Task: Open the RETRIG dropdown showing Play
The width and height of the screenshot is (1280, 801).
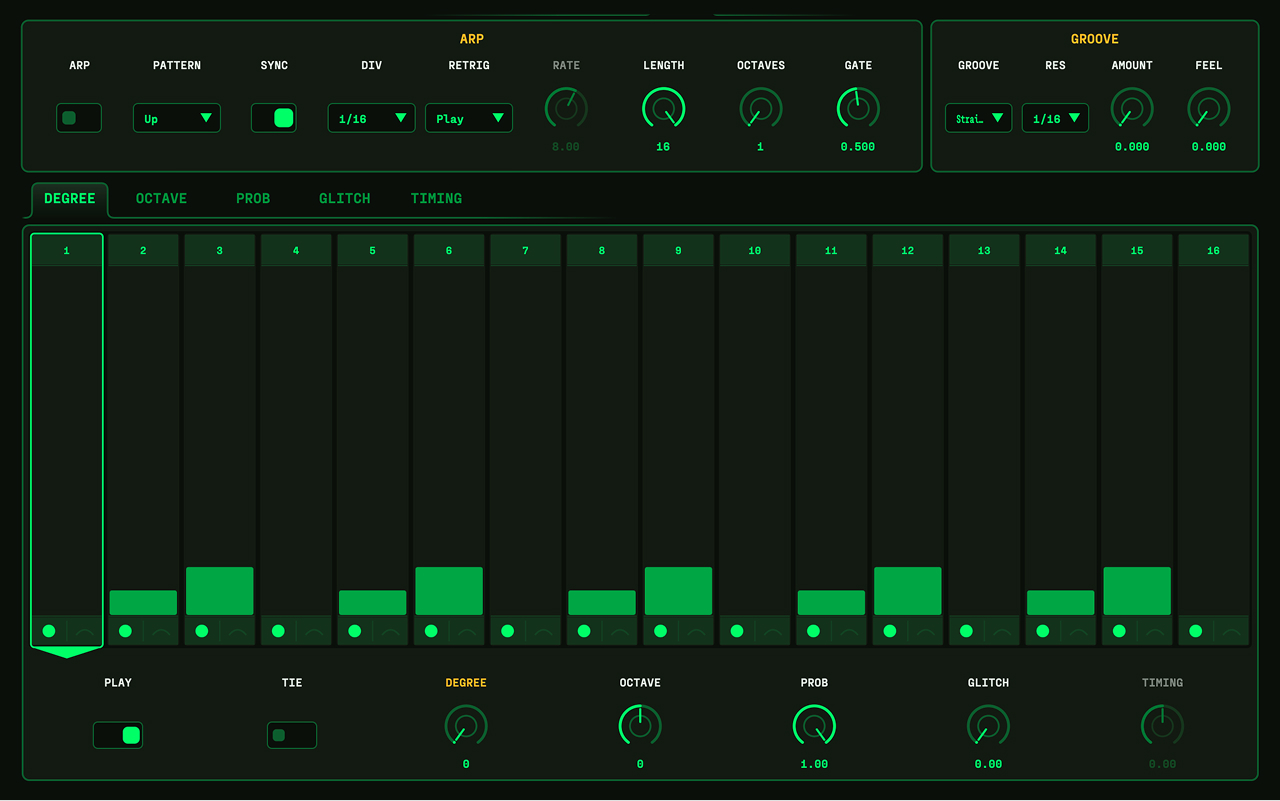Action: pos(469,118)
